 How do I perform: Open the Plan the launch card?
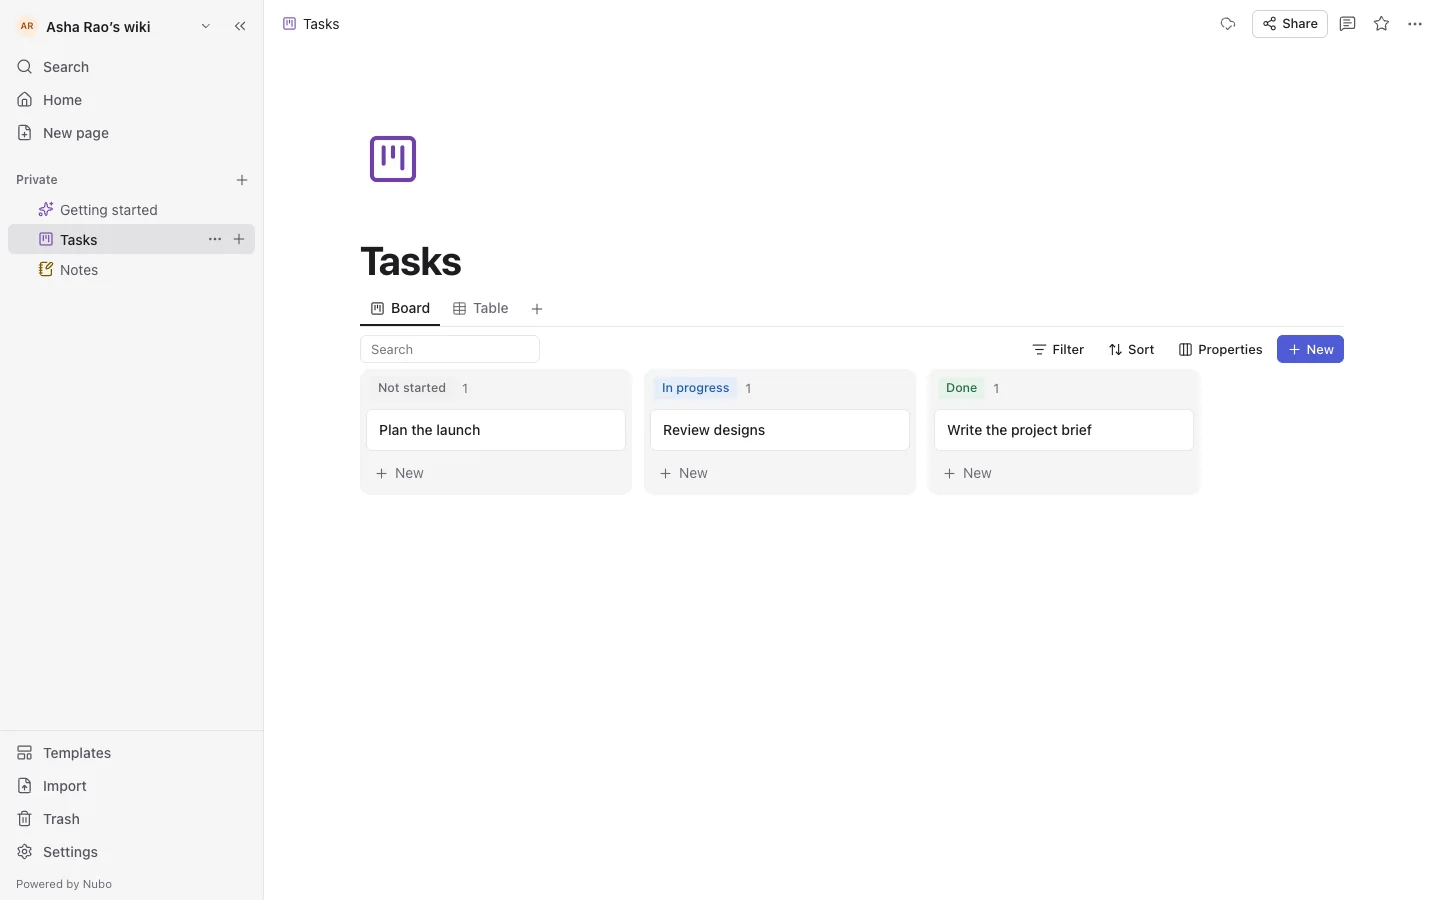point(496,430)
